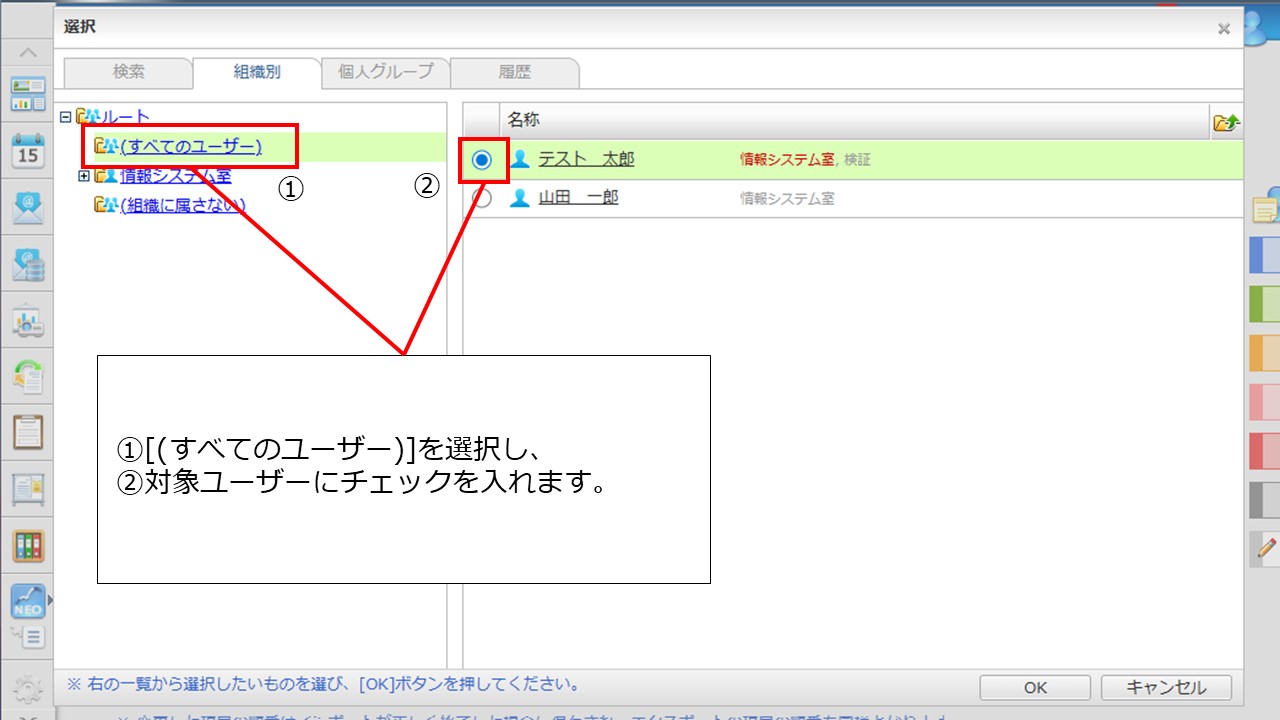Open the mail with database icon
The width and height of the screenshot is (1280, 720).
coord(28,264)
